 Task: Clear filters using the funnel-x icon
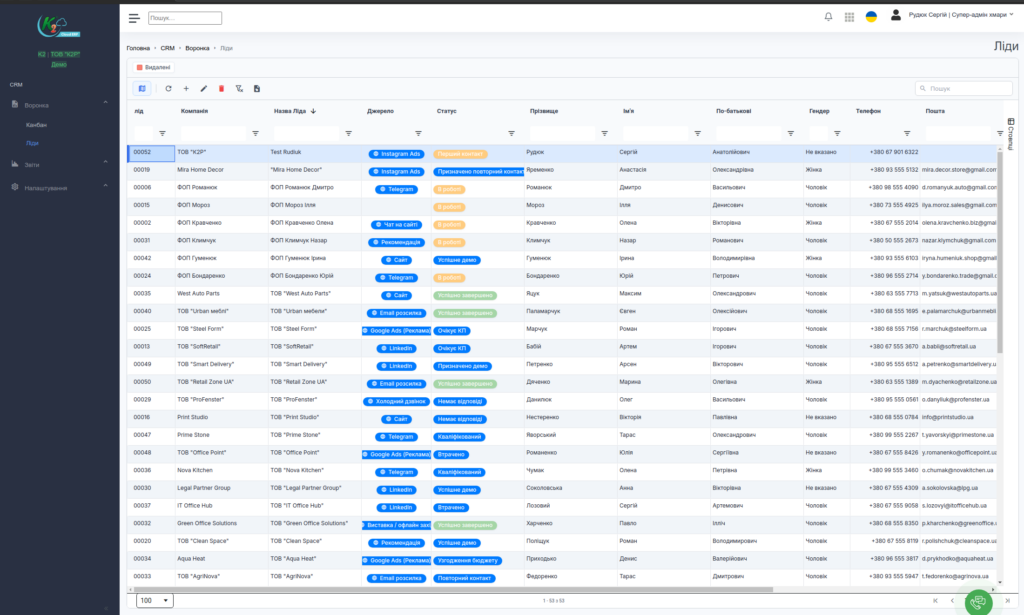(239, 89)
